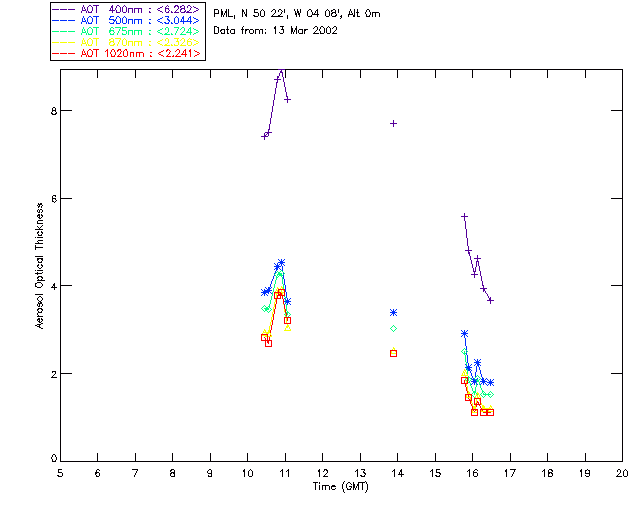Click the 'Time (GMT)' axis label
This screenshot has height=512, width=640.
[341, 487]
